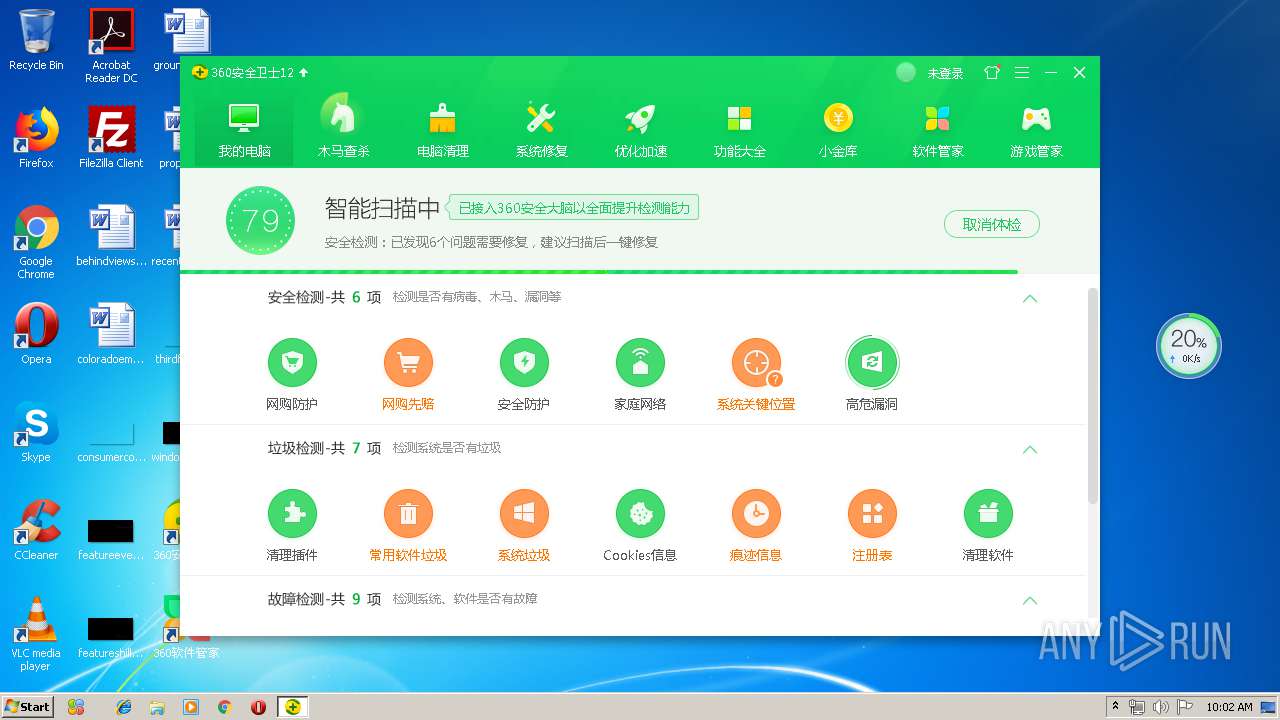Viewport: 1280px width, 720px height.
Task: Select the 安全防护 shield icon
Action: tap(524, 362)
